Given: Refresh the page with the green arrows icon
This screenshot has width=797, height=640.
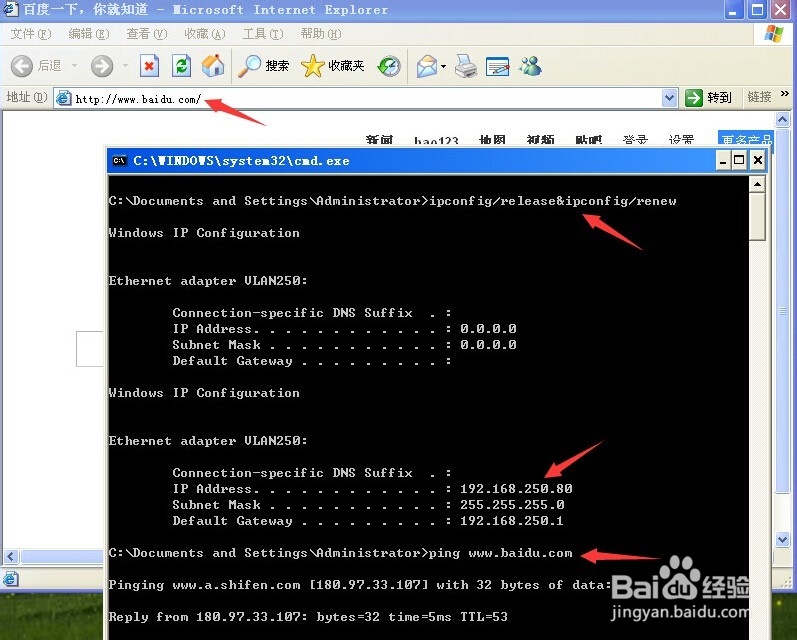Looking at the screenshot, I should coord(181,66).
